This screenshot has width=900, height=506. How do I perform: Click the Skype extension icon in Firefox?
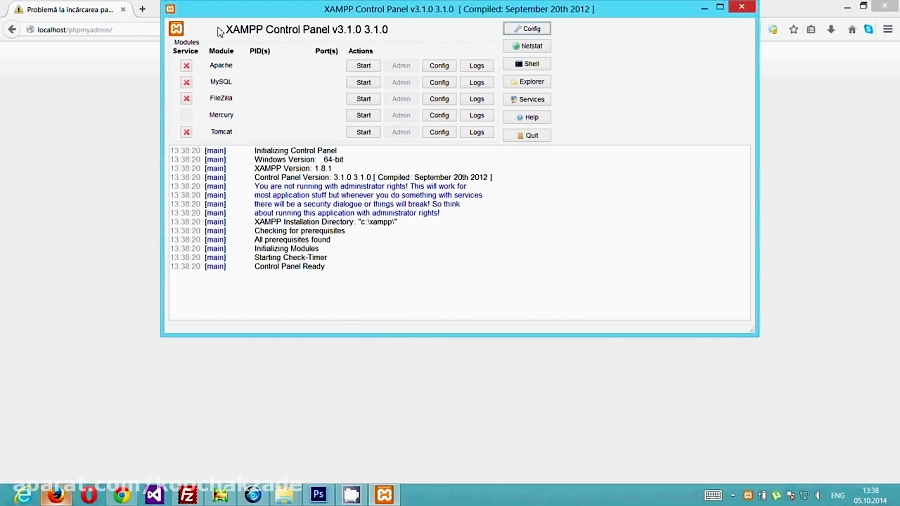coord(869,29)
